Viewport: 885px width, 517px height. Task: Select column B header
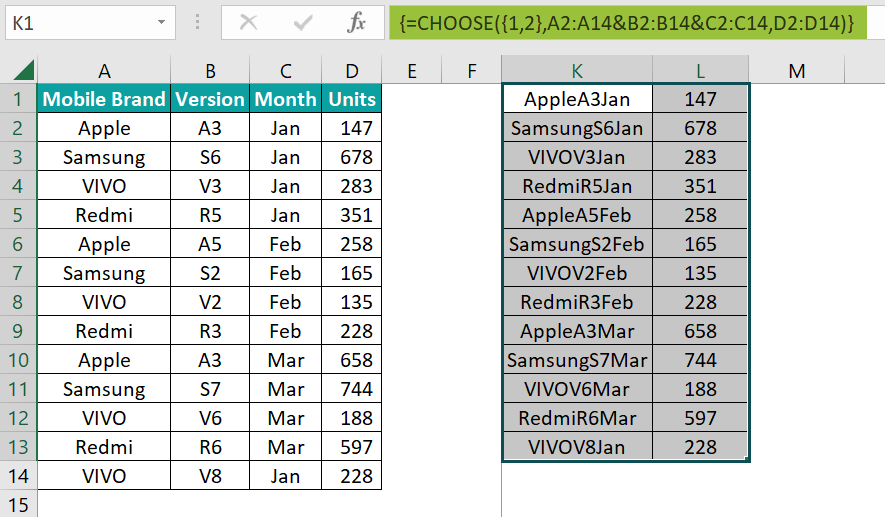tap(210, 71)
